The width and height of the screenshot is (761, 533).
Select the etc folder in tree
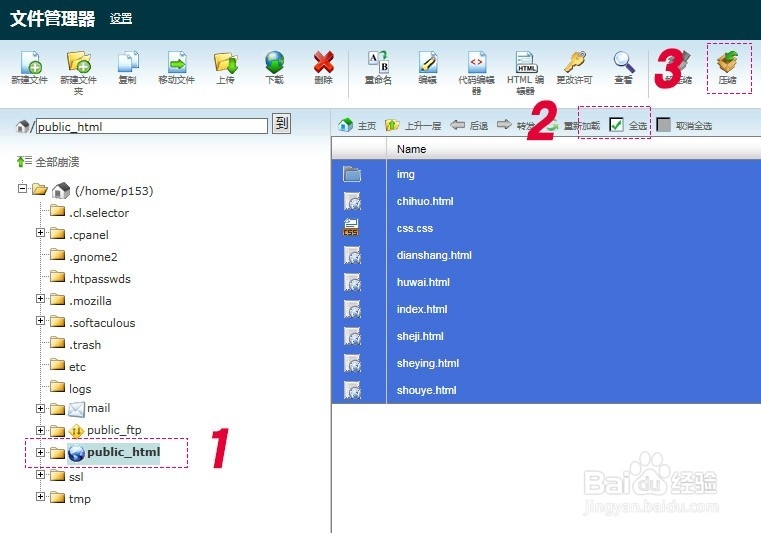click(x=78, y=367)
